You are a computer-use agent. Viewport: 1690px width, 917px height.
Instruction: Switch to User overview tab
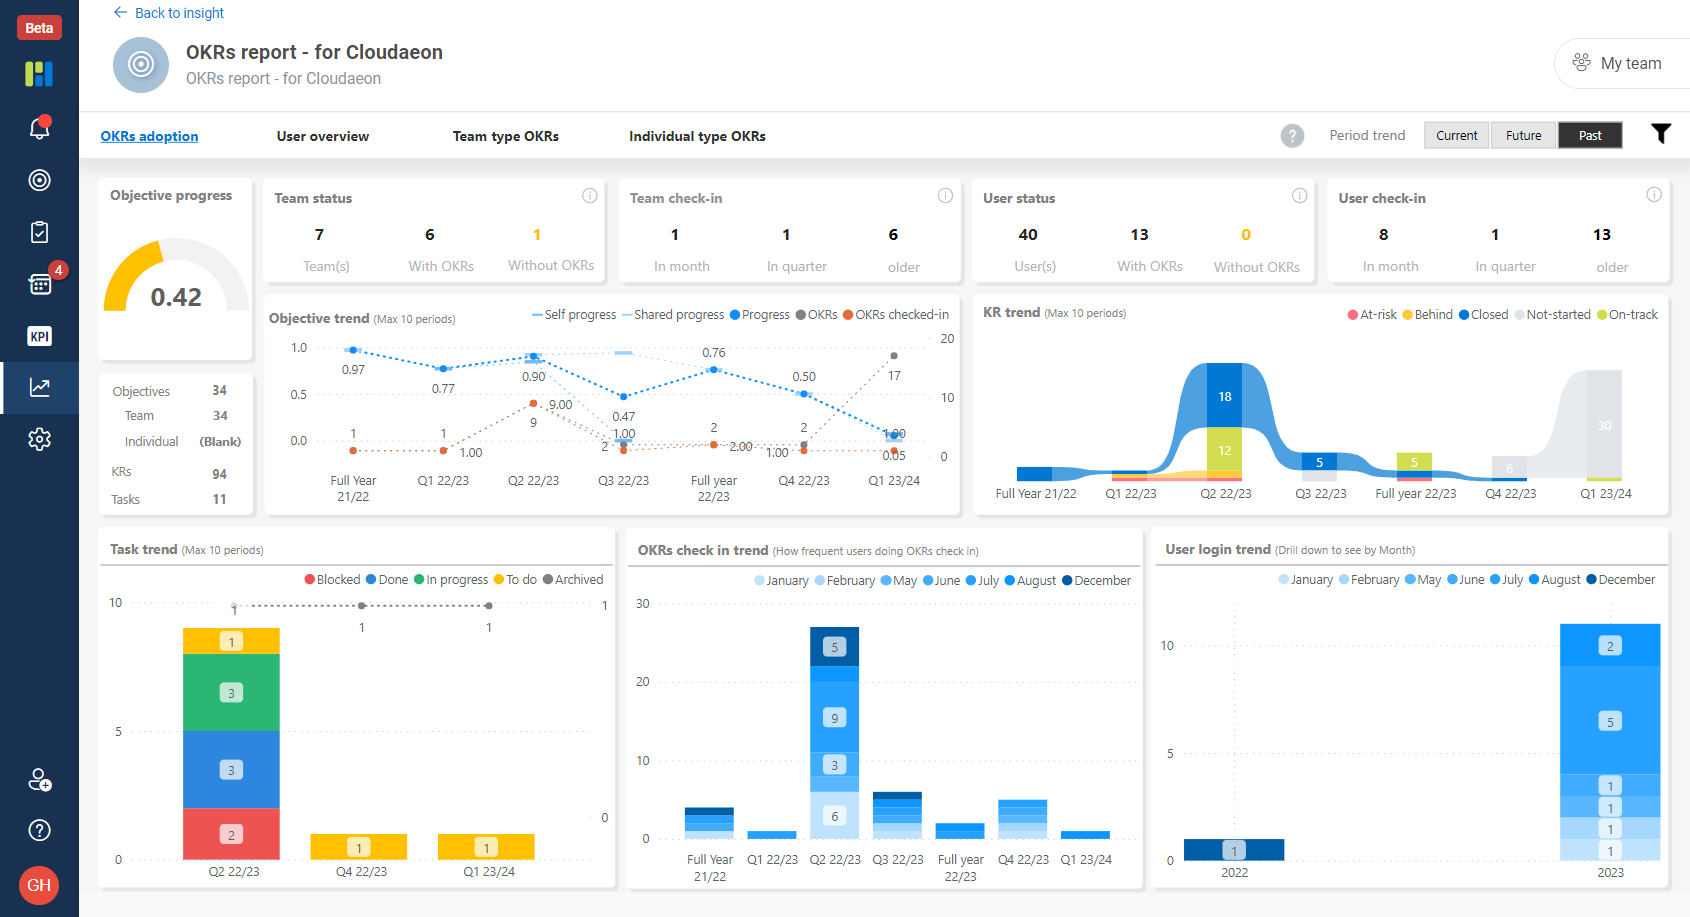click(x=323, y=136)
